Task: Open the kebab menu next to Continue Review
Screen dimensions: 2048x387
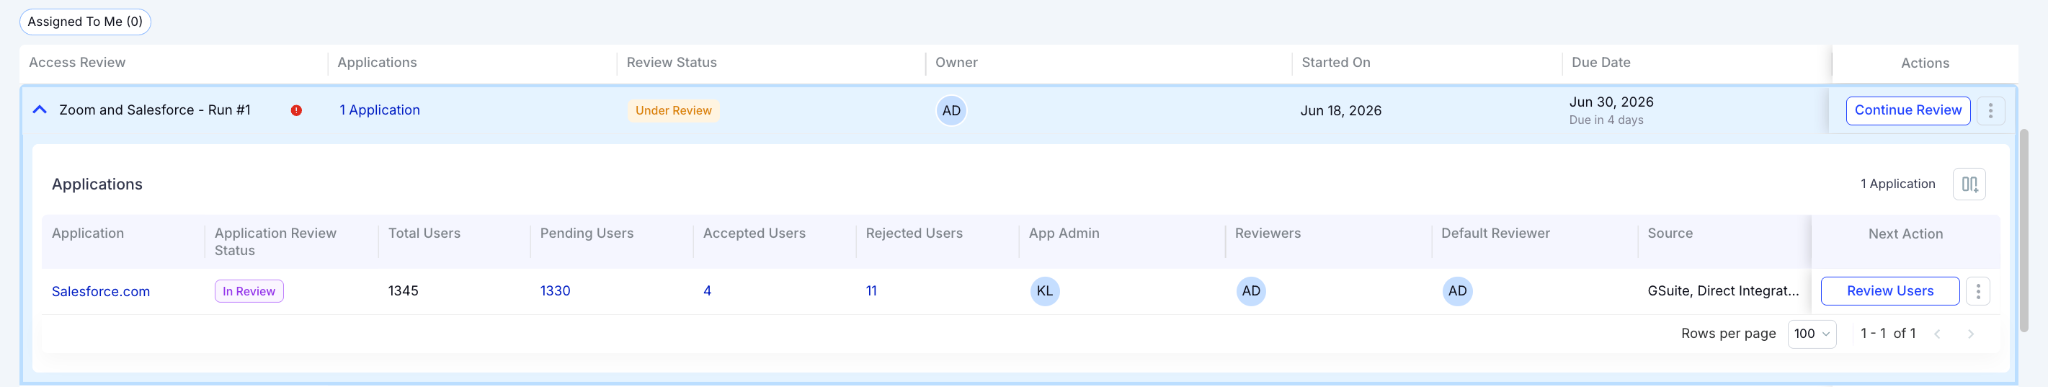Action: click(x=1990, y=111)
